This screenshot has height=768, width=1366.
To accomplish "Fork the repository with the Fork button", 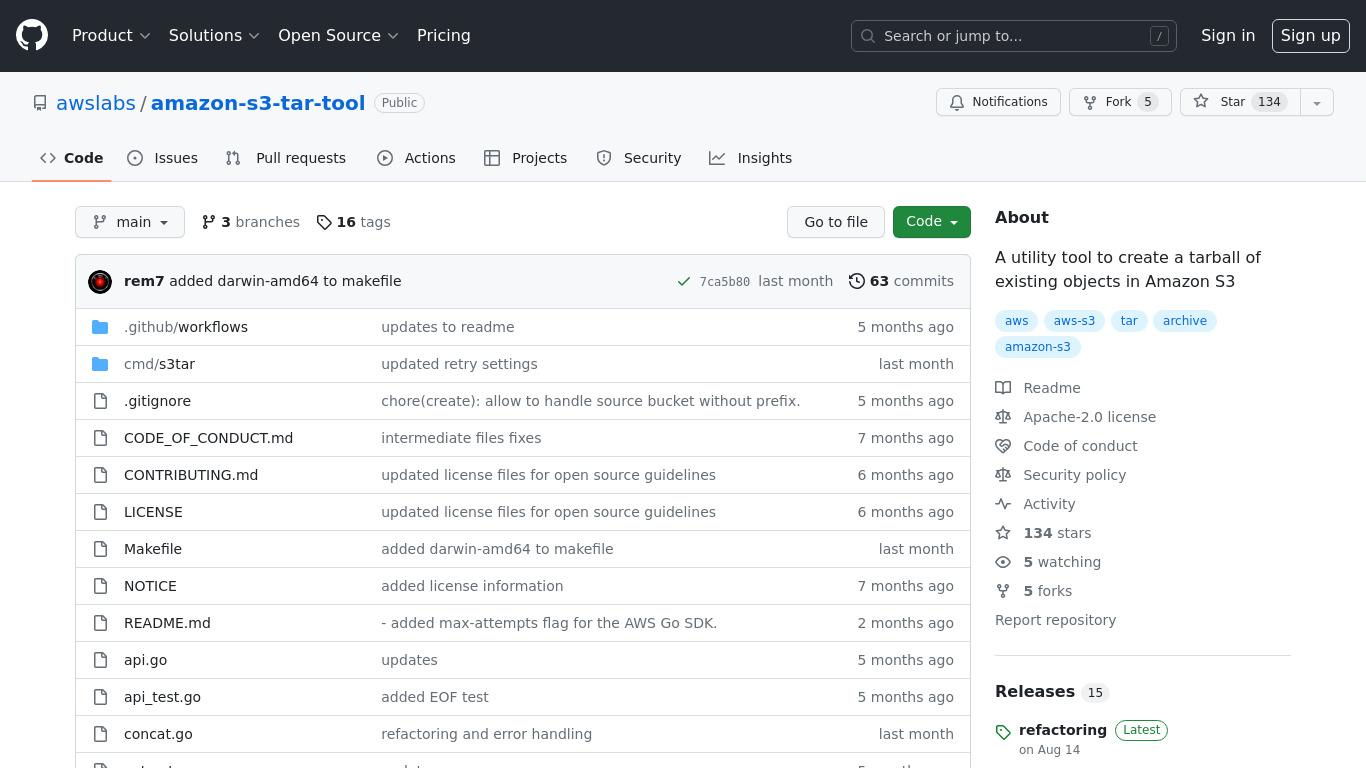I will pyautogui.click(x=1120, y=102).
